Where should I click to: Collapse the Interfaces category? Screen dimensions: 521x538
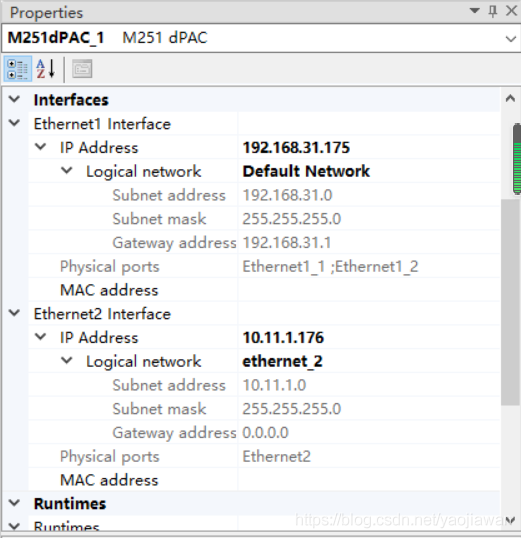[15, 100]
